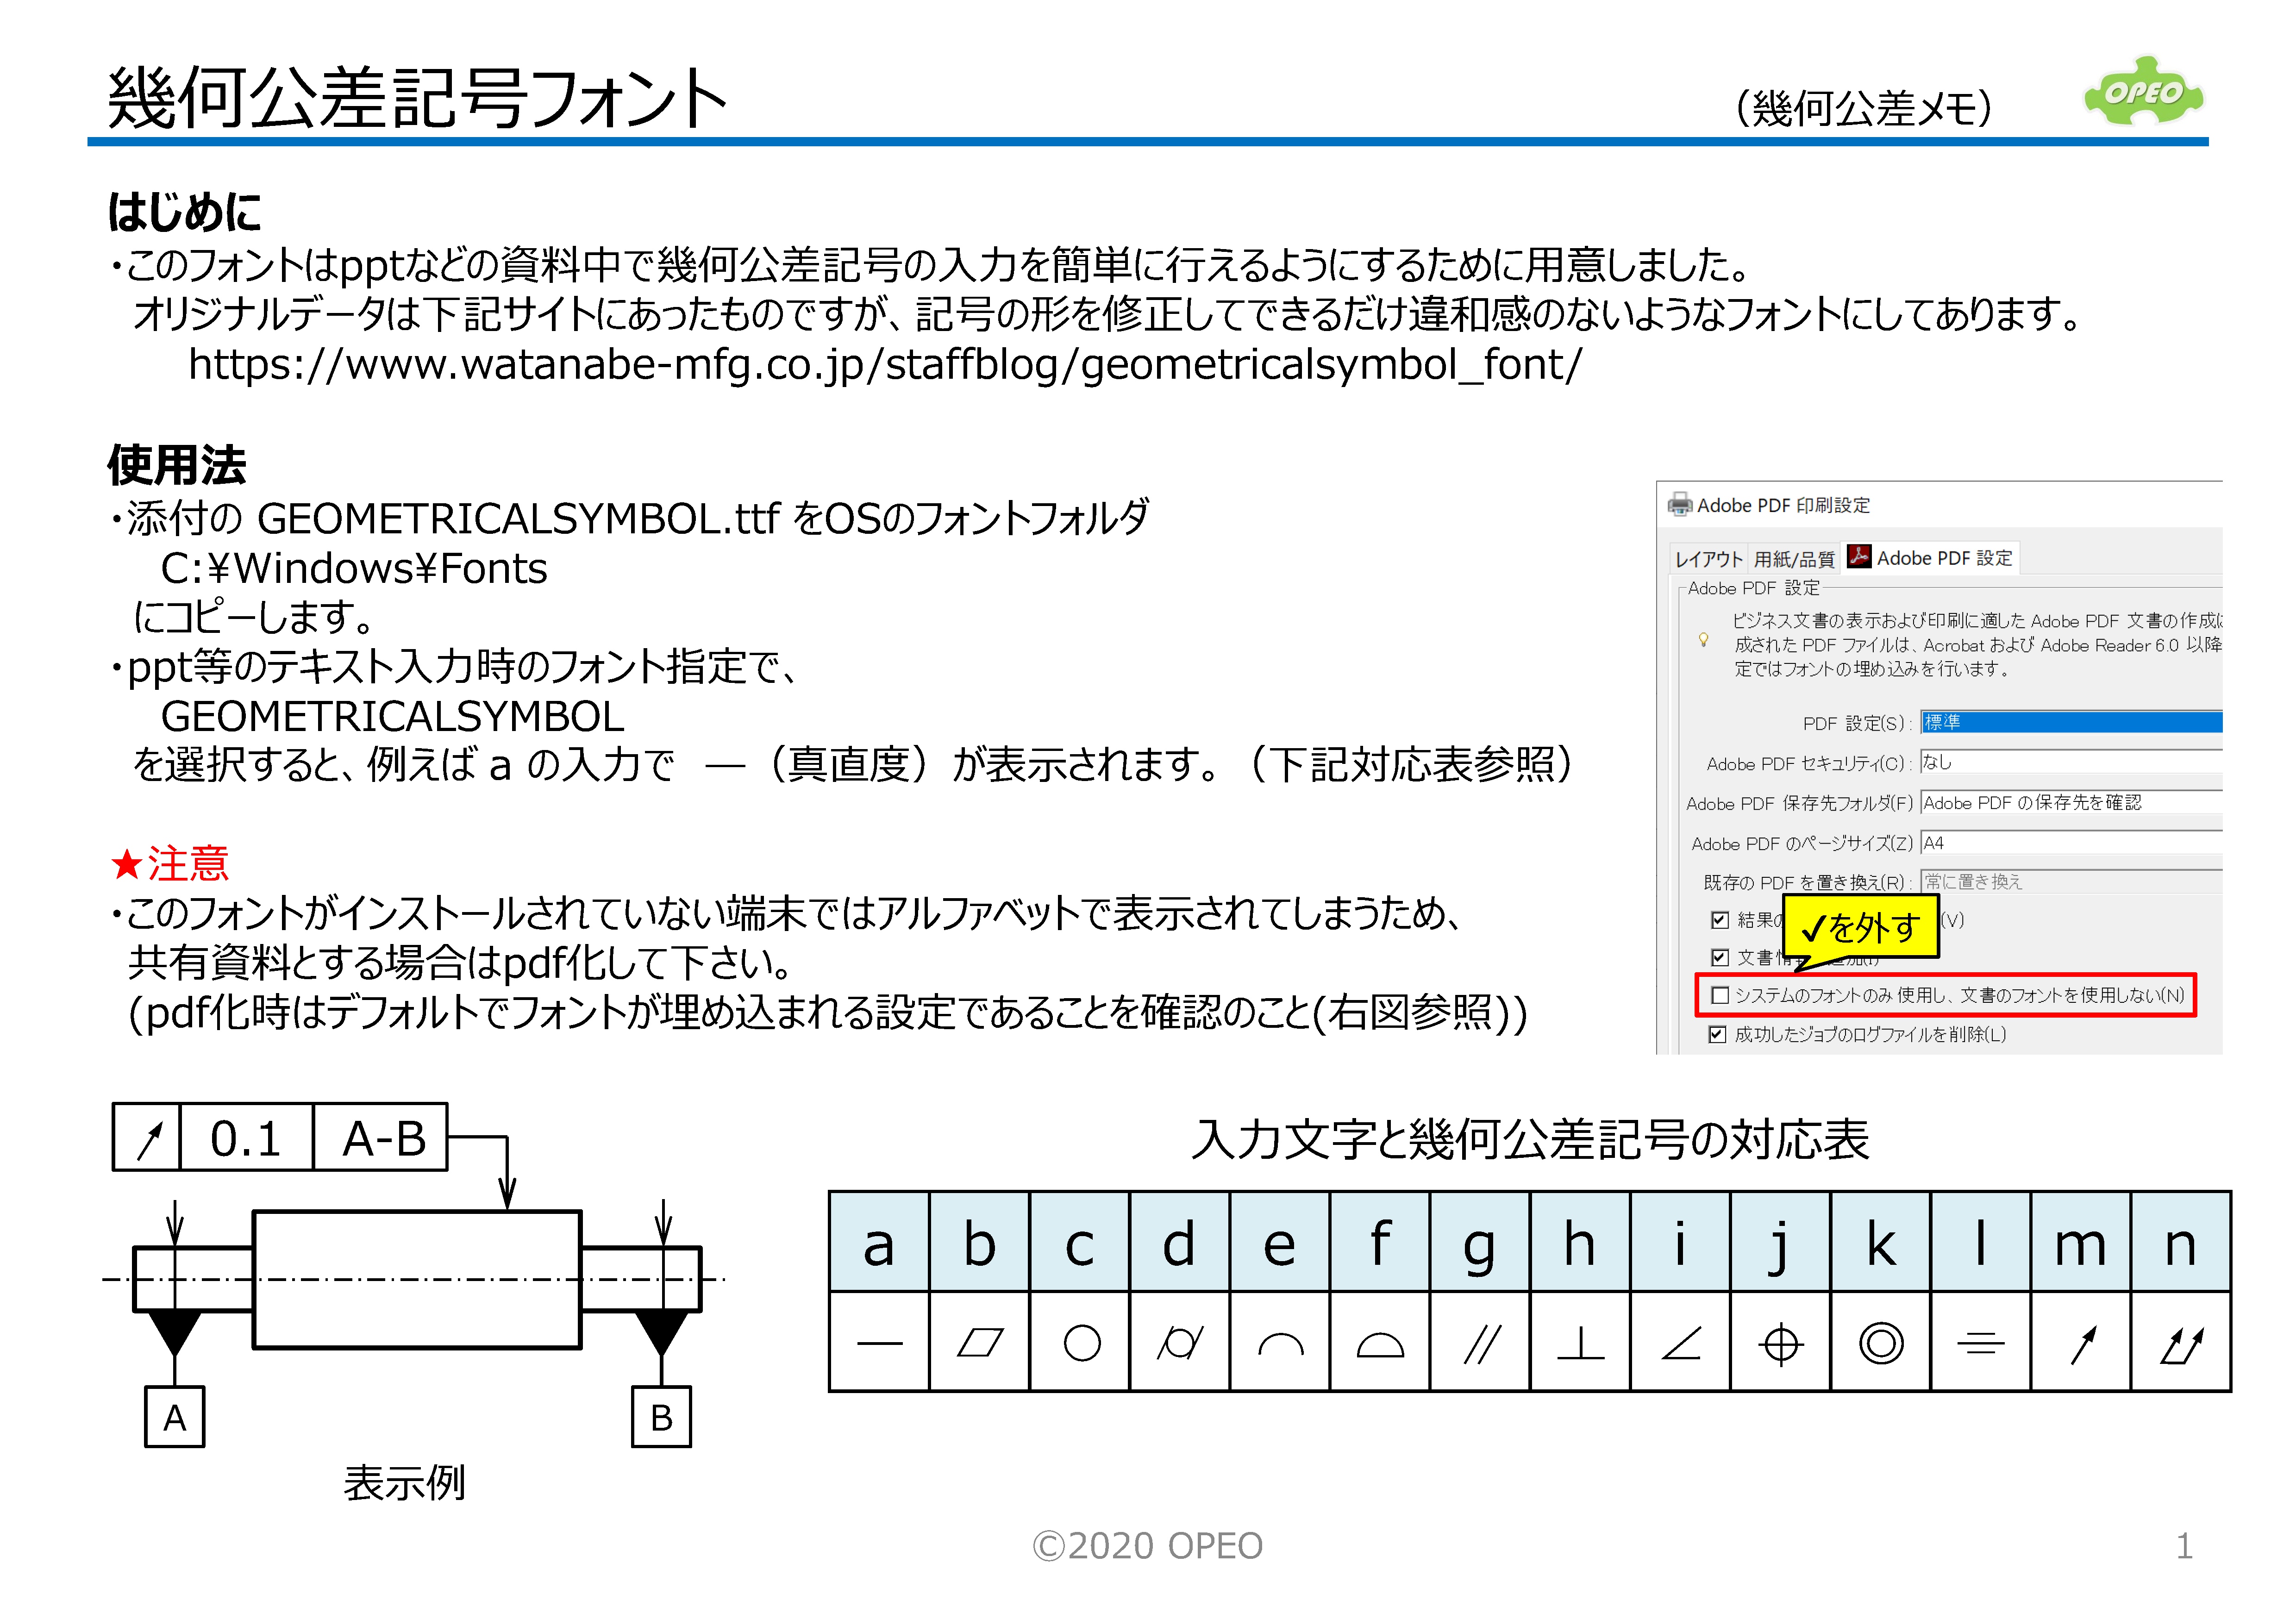Click the circular runout arrow symbol under m
This screenshot has height=1619, width=2296.
tap(2083, 1344)
